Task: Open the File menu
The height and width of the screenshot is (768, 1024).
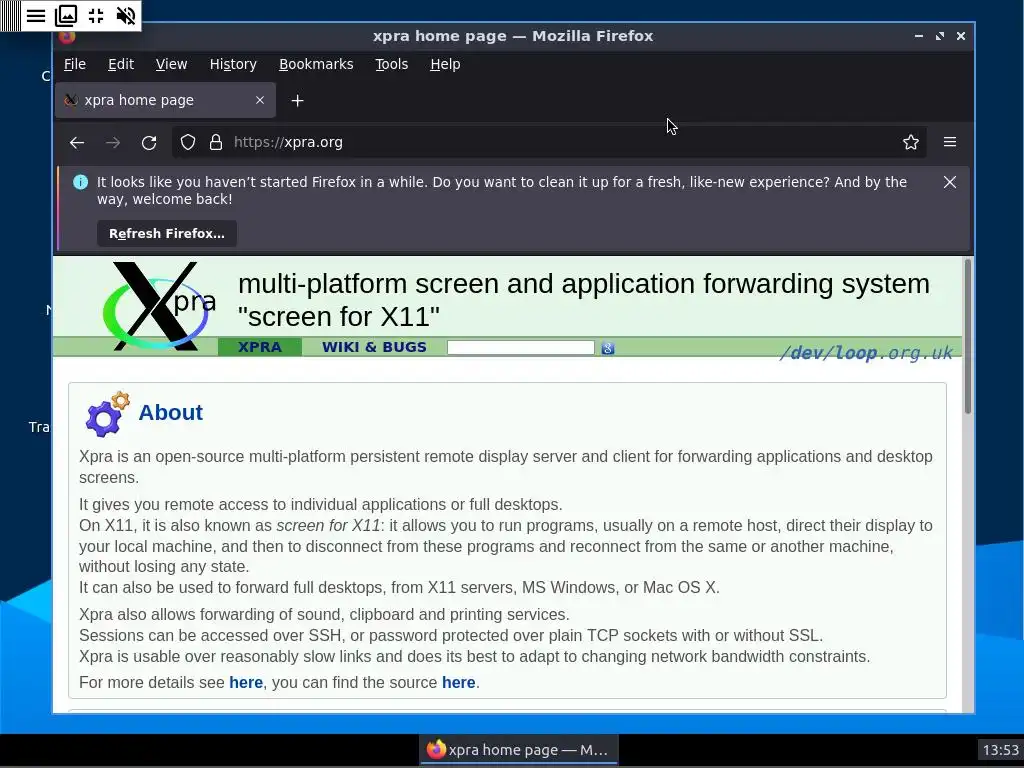Action: click(74, 64)
